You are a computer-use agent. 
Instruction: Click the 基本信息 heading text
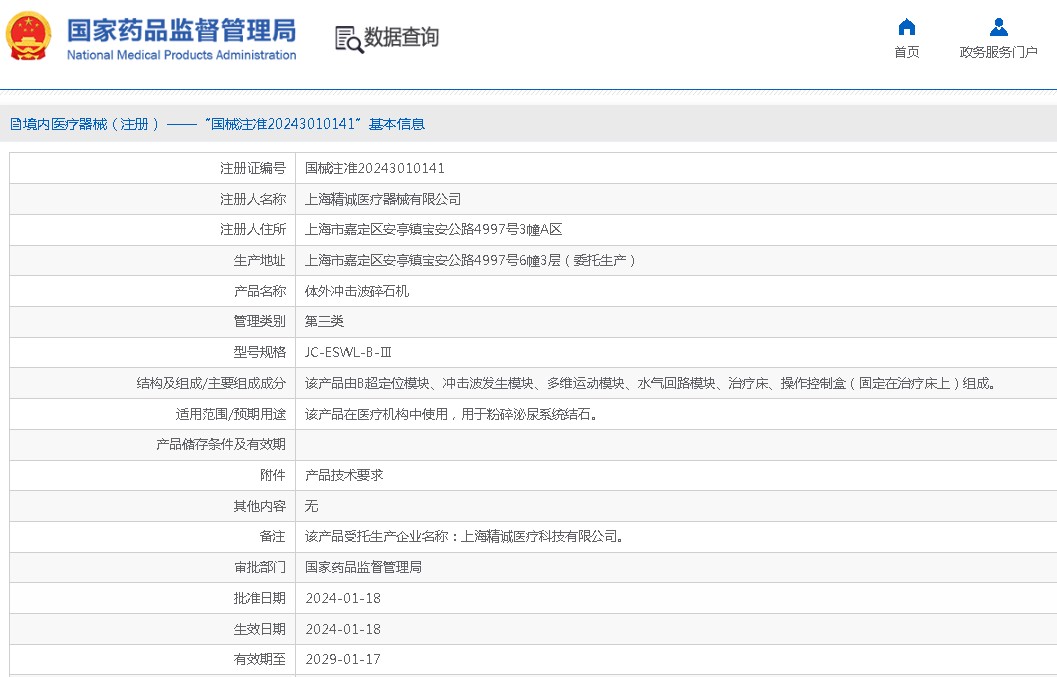pos(396,124)
